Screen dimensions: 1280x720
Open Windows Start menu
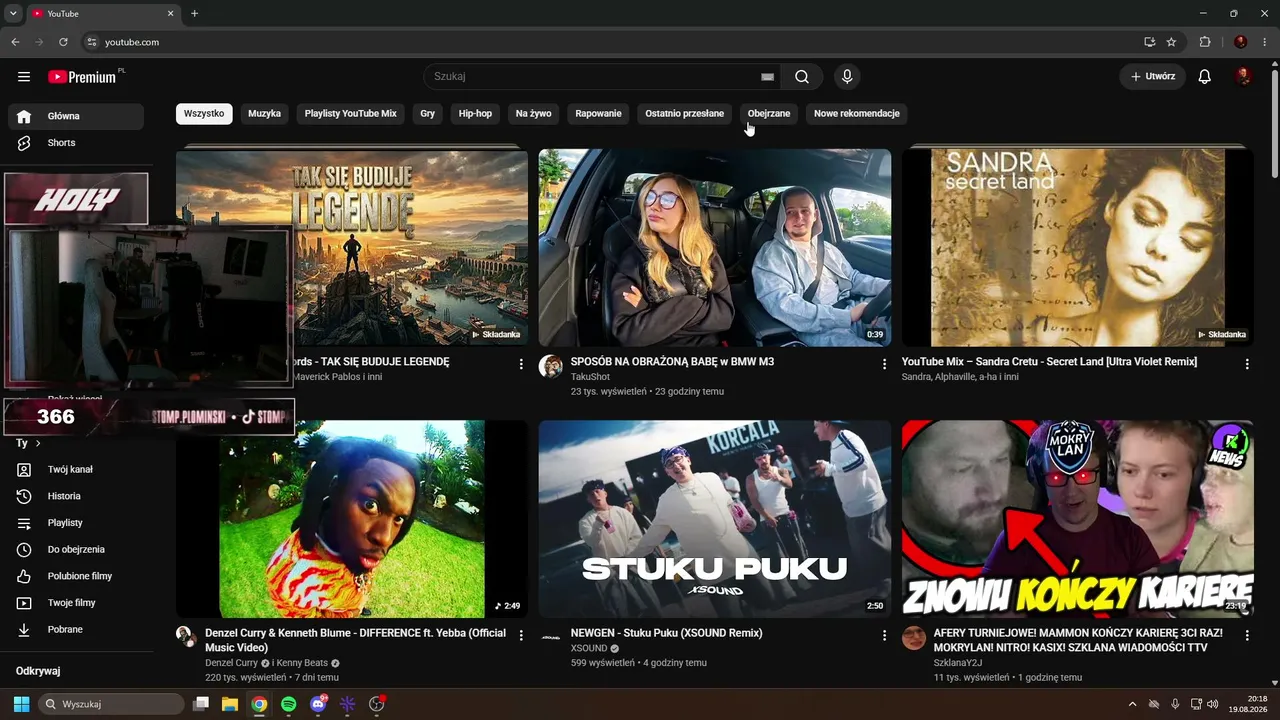[21, 704]
